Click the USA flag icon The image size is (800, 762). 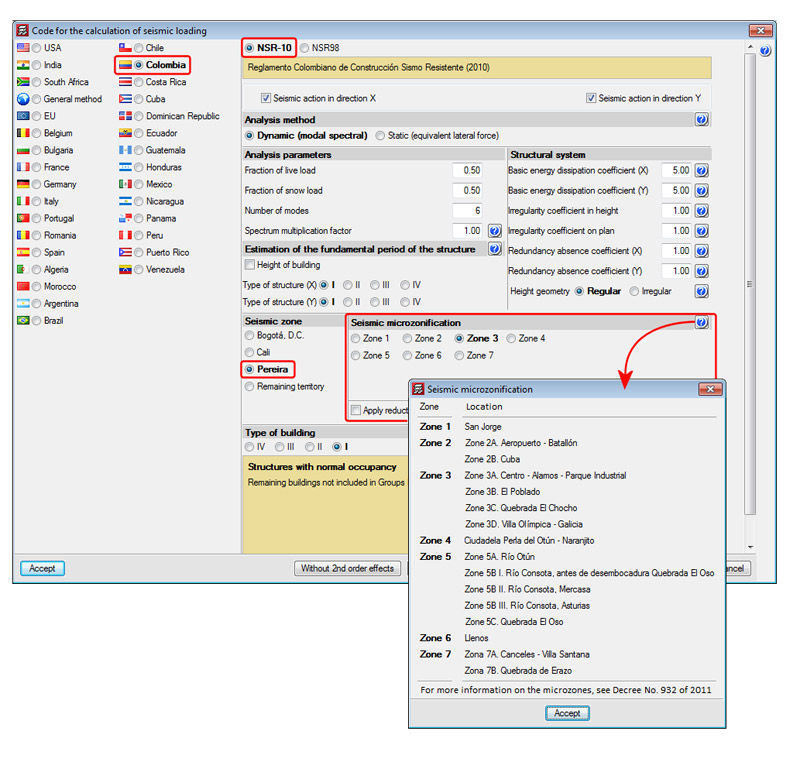[23, 47]
